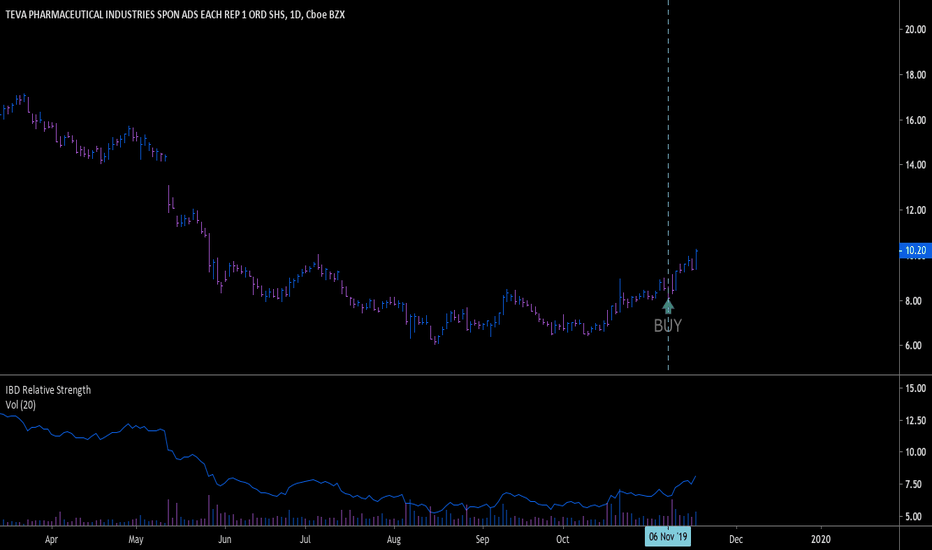Click the 16.00 price scale value
Viewport: 932px width, 550px height.
(x=915, y=120)
